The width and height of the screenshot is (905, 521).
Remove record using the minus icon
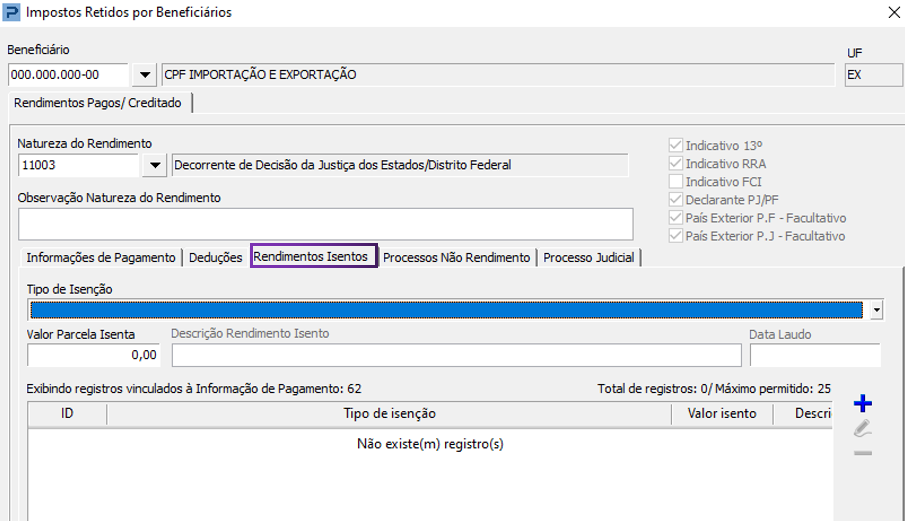click(x=862, y=453)
